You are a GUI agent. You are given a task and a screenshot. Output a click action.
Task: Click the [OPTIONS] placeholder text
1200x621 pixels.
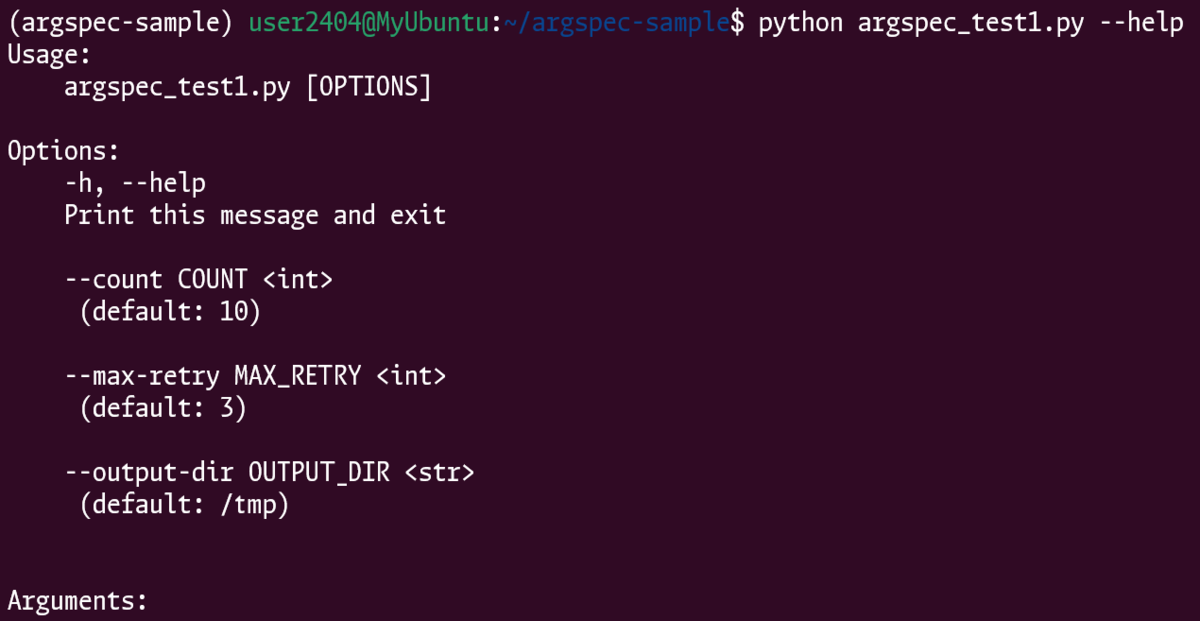pos(369,88)
